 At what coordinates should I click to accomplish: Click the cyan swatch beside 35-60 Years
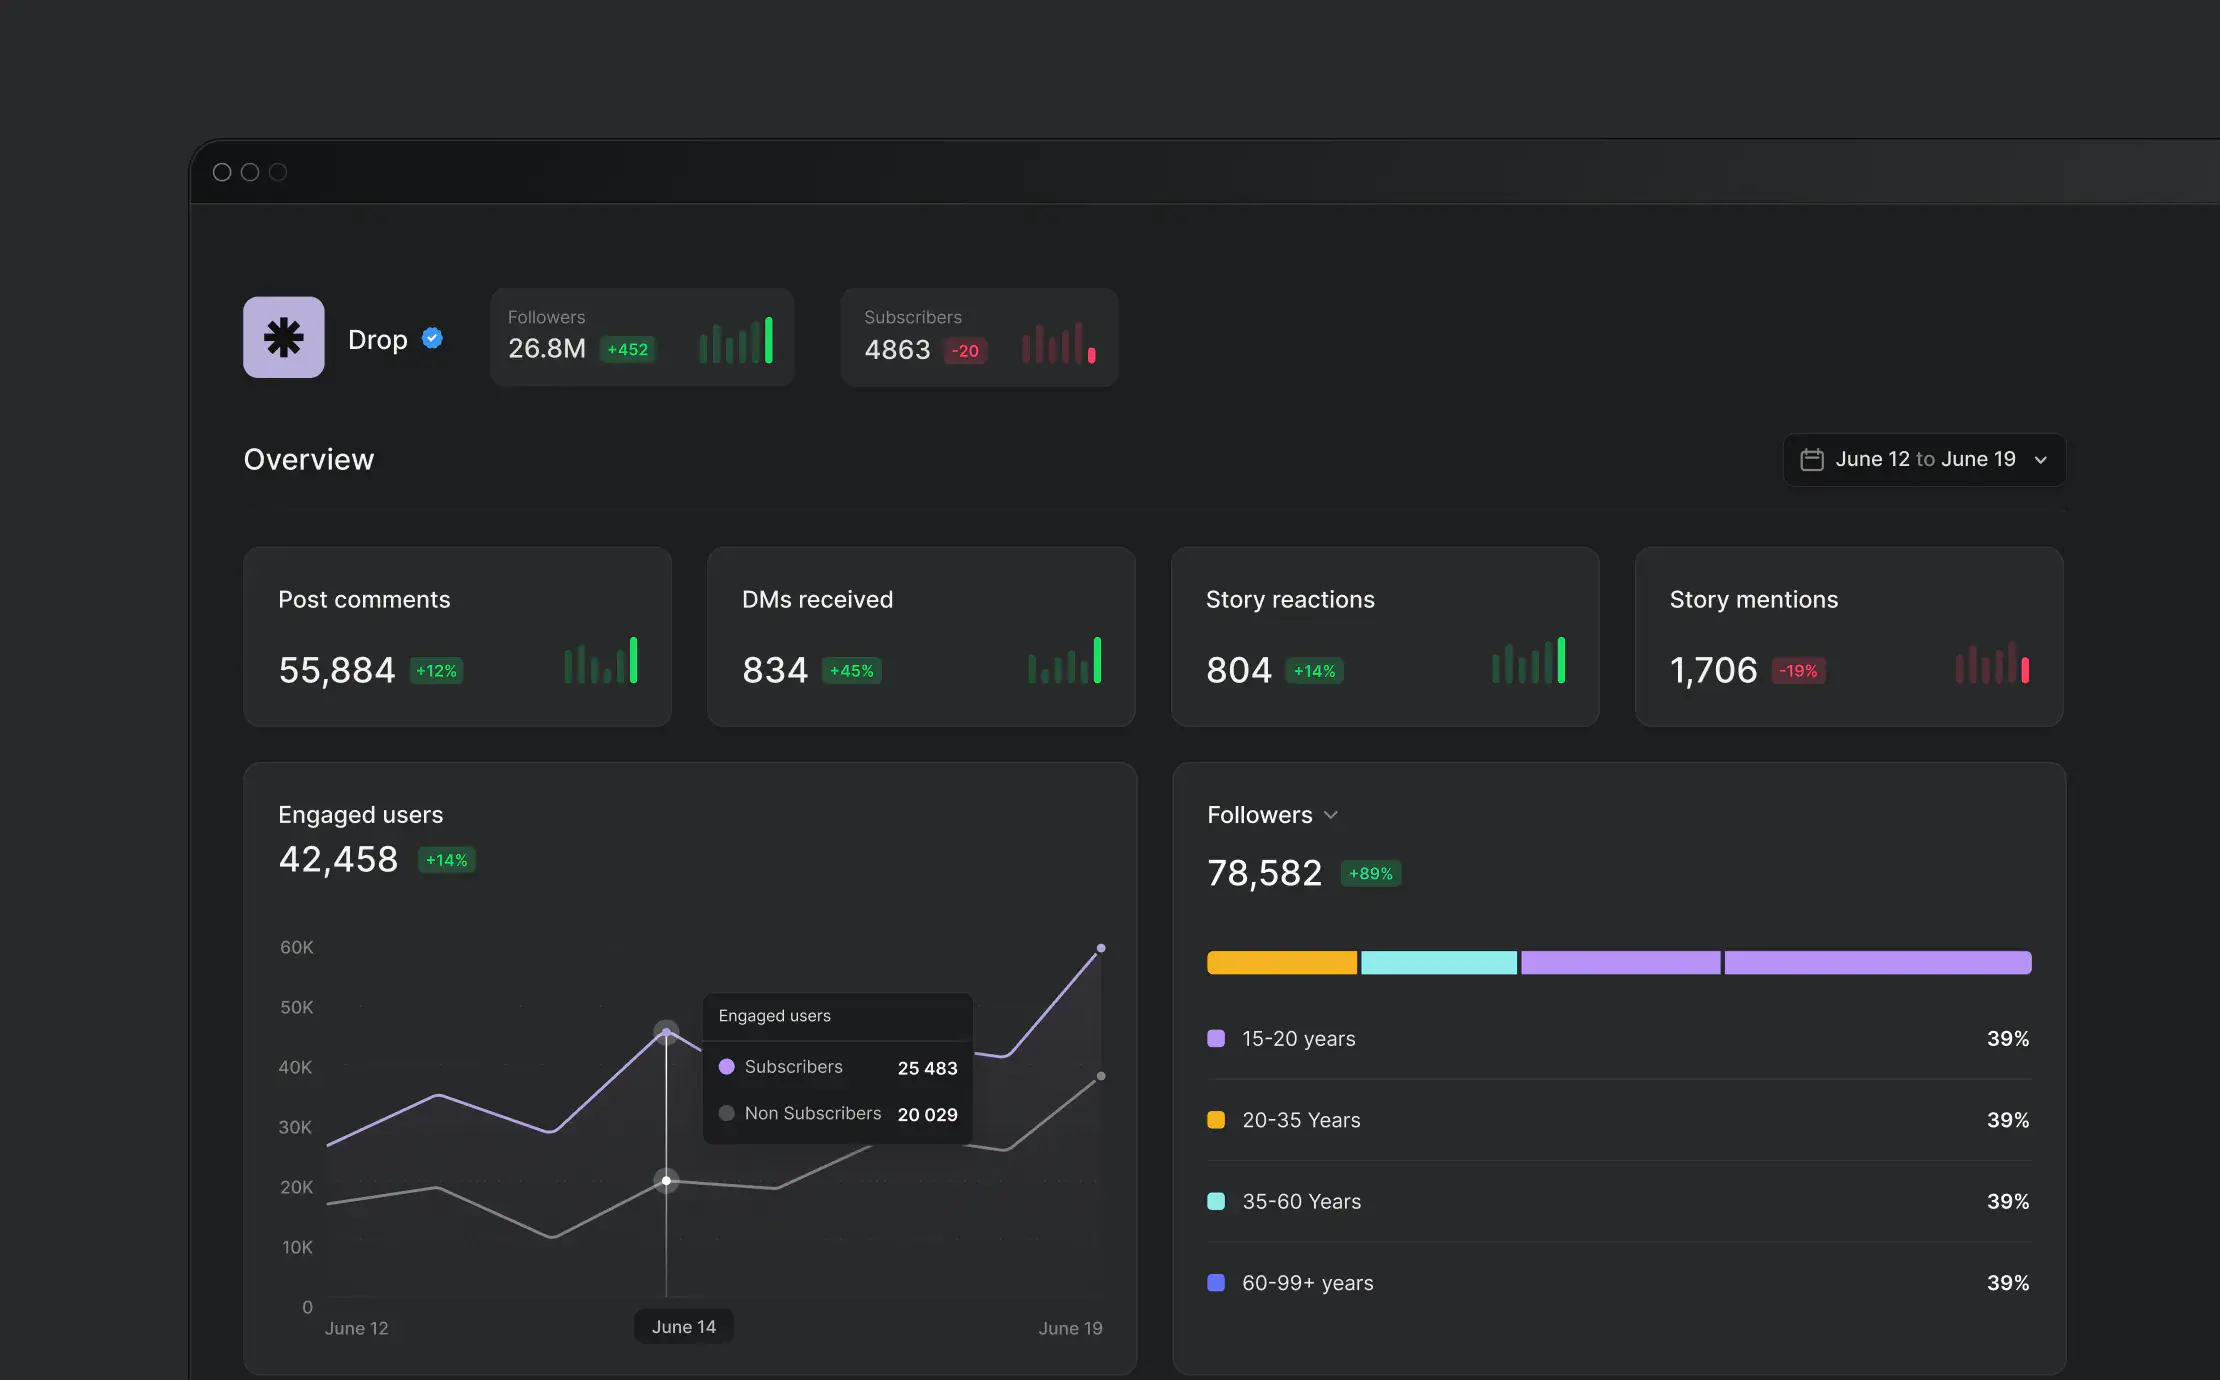tap(1216, 1201)
